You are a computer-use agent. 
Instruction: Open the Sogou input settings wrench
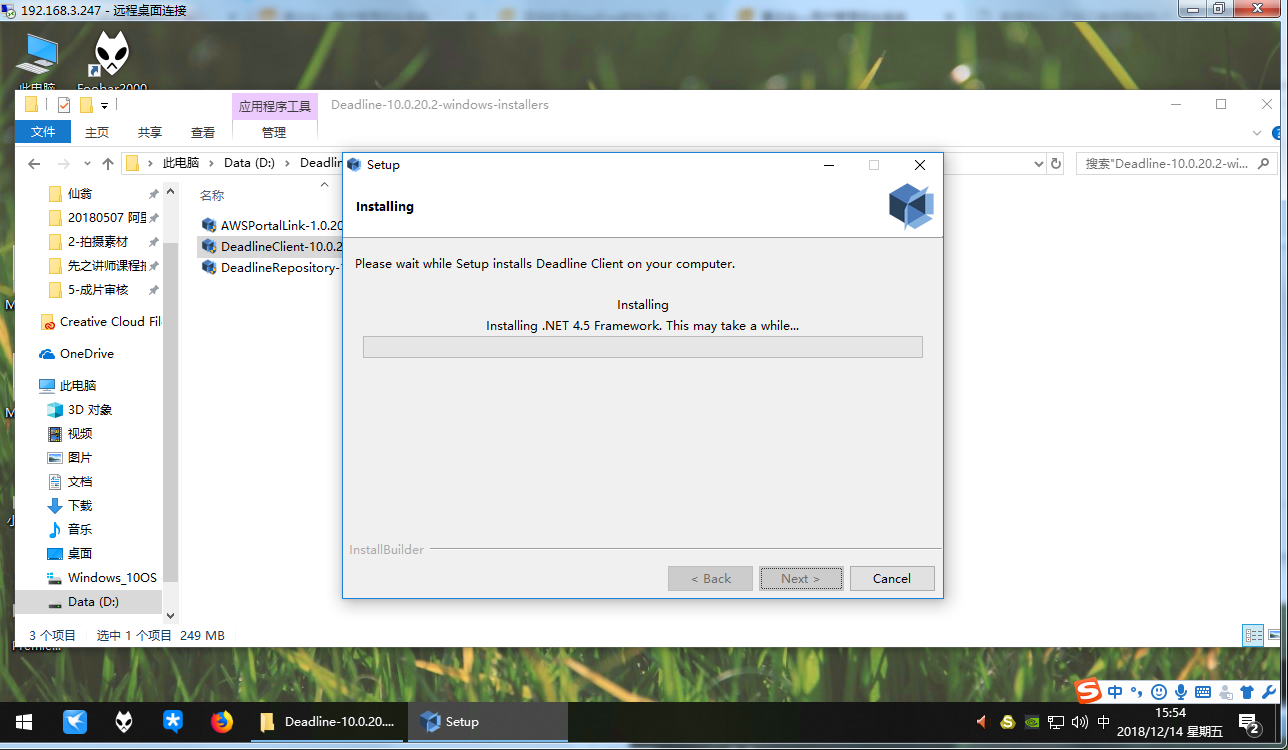[1268, 692]
